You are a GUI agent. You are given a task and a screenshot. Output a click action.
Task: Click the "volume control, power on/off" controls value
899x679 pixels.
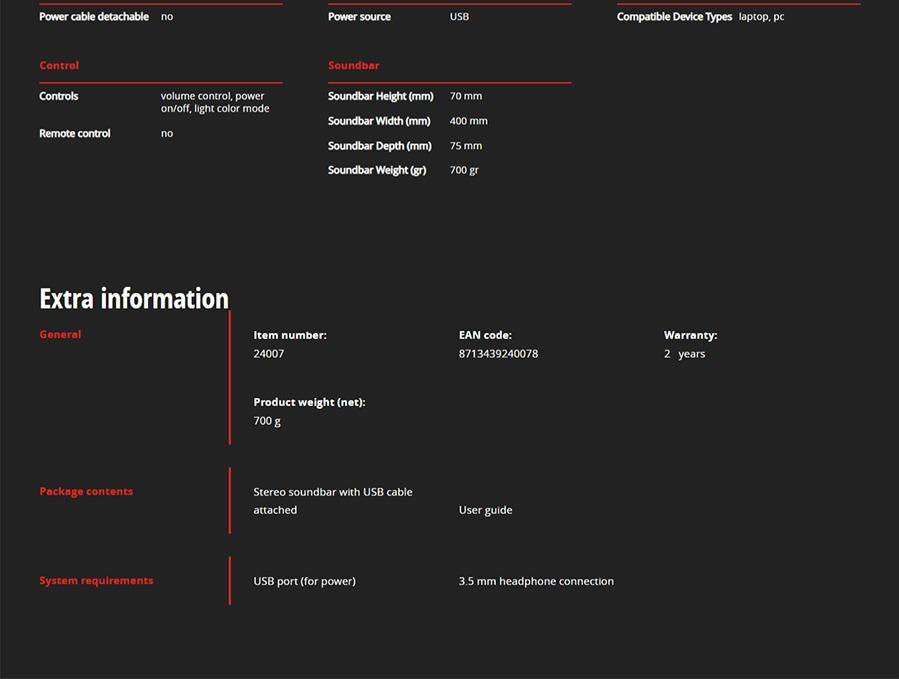point(214,102)
